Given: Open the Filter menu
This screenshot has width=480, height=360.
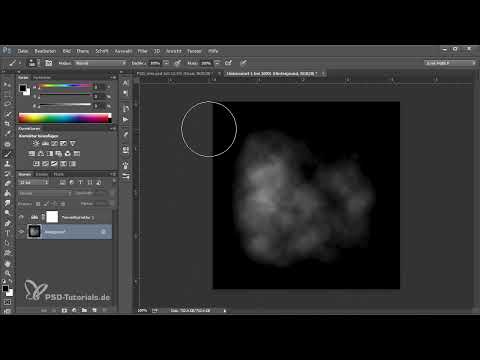Looking at the screenshot, I should click(x=142, y=51).
